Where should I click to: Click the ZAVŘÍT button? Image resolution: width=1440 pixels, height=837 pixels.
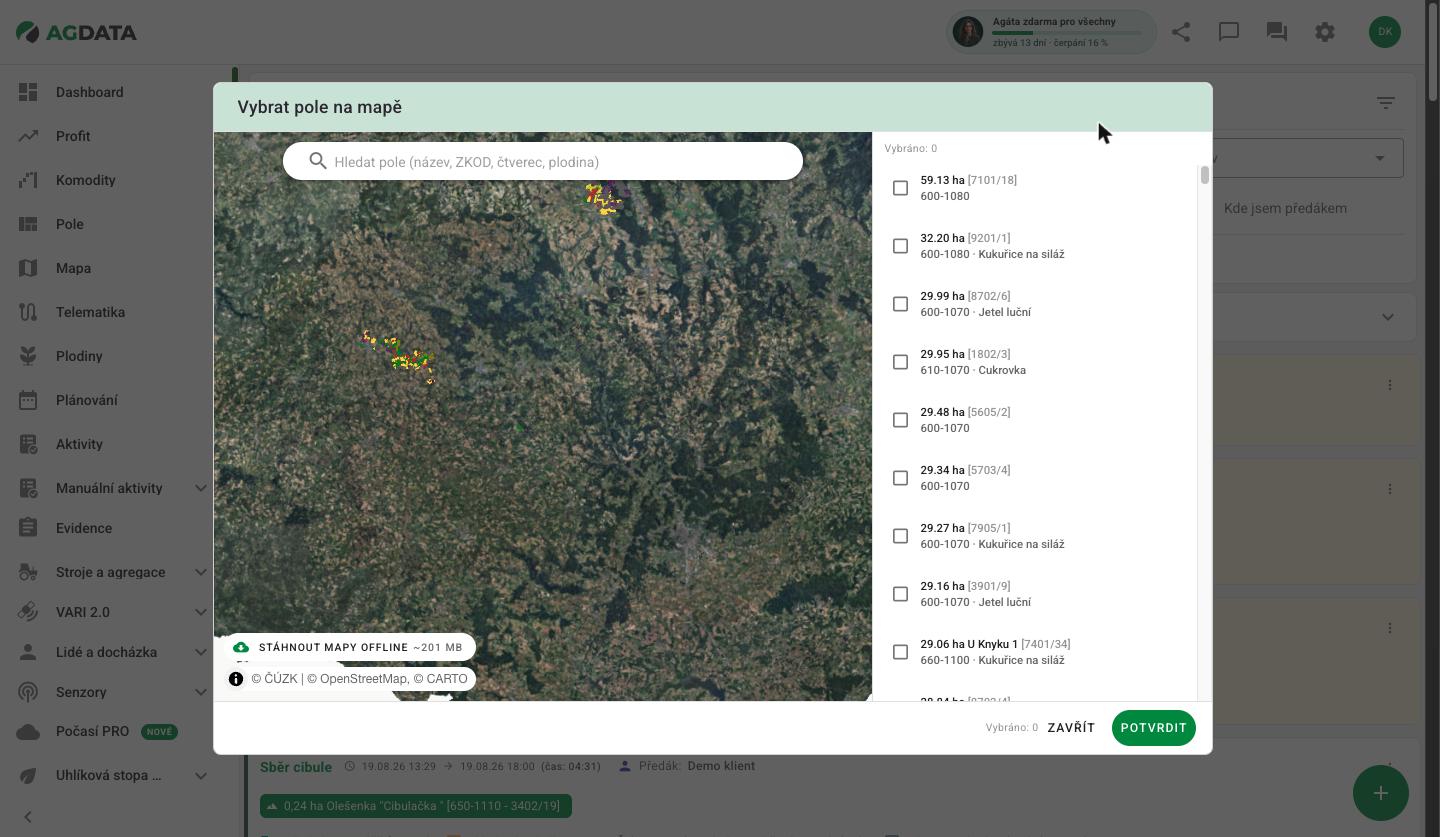click(1071, 728)
